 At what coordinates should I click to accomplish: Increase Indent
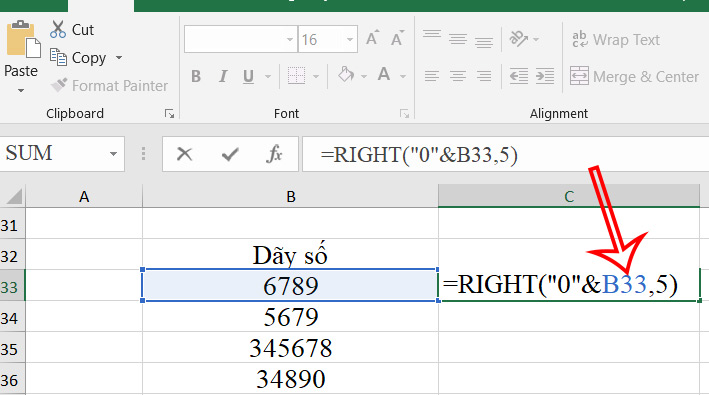(x=545, y=76)
